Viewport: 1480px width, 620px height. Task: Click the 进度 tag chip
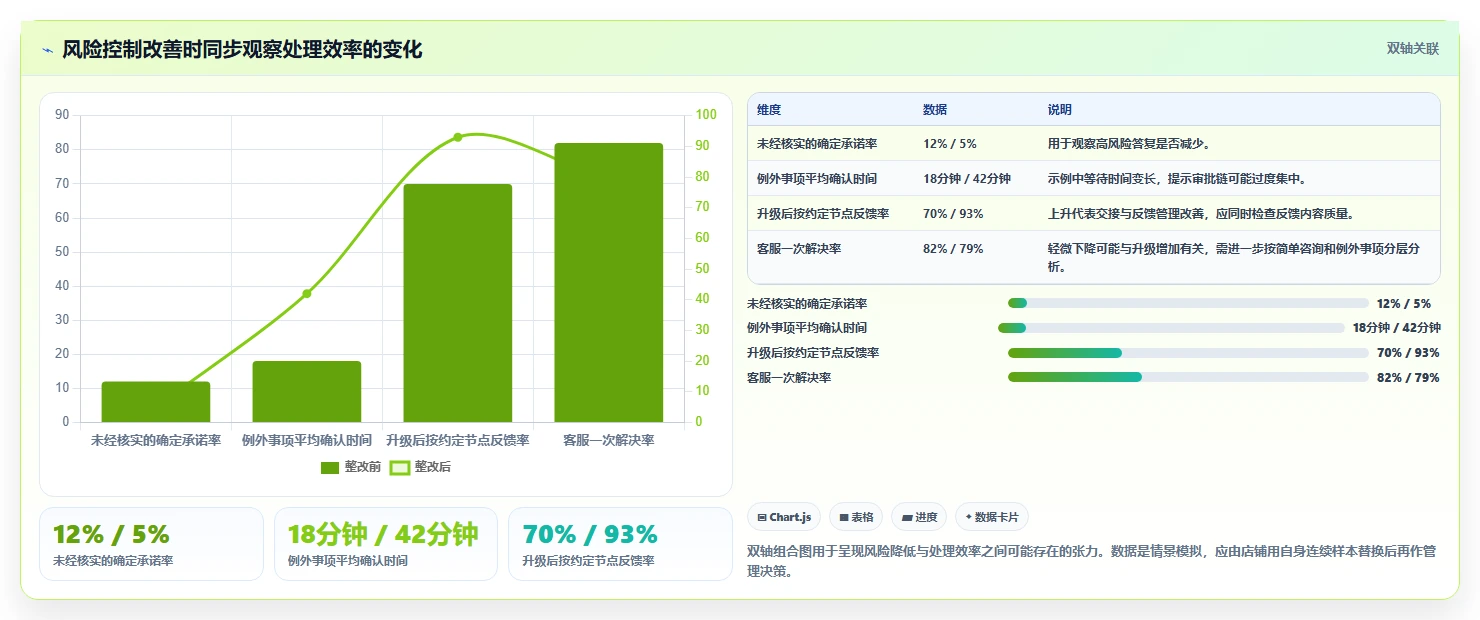(x=919, y=517)
